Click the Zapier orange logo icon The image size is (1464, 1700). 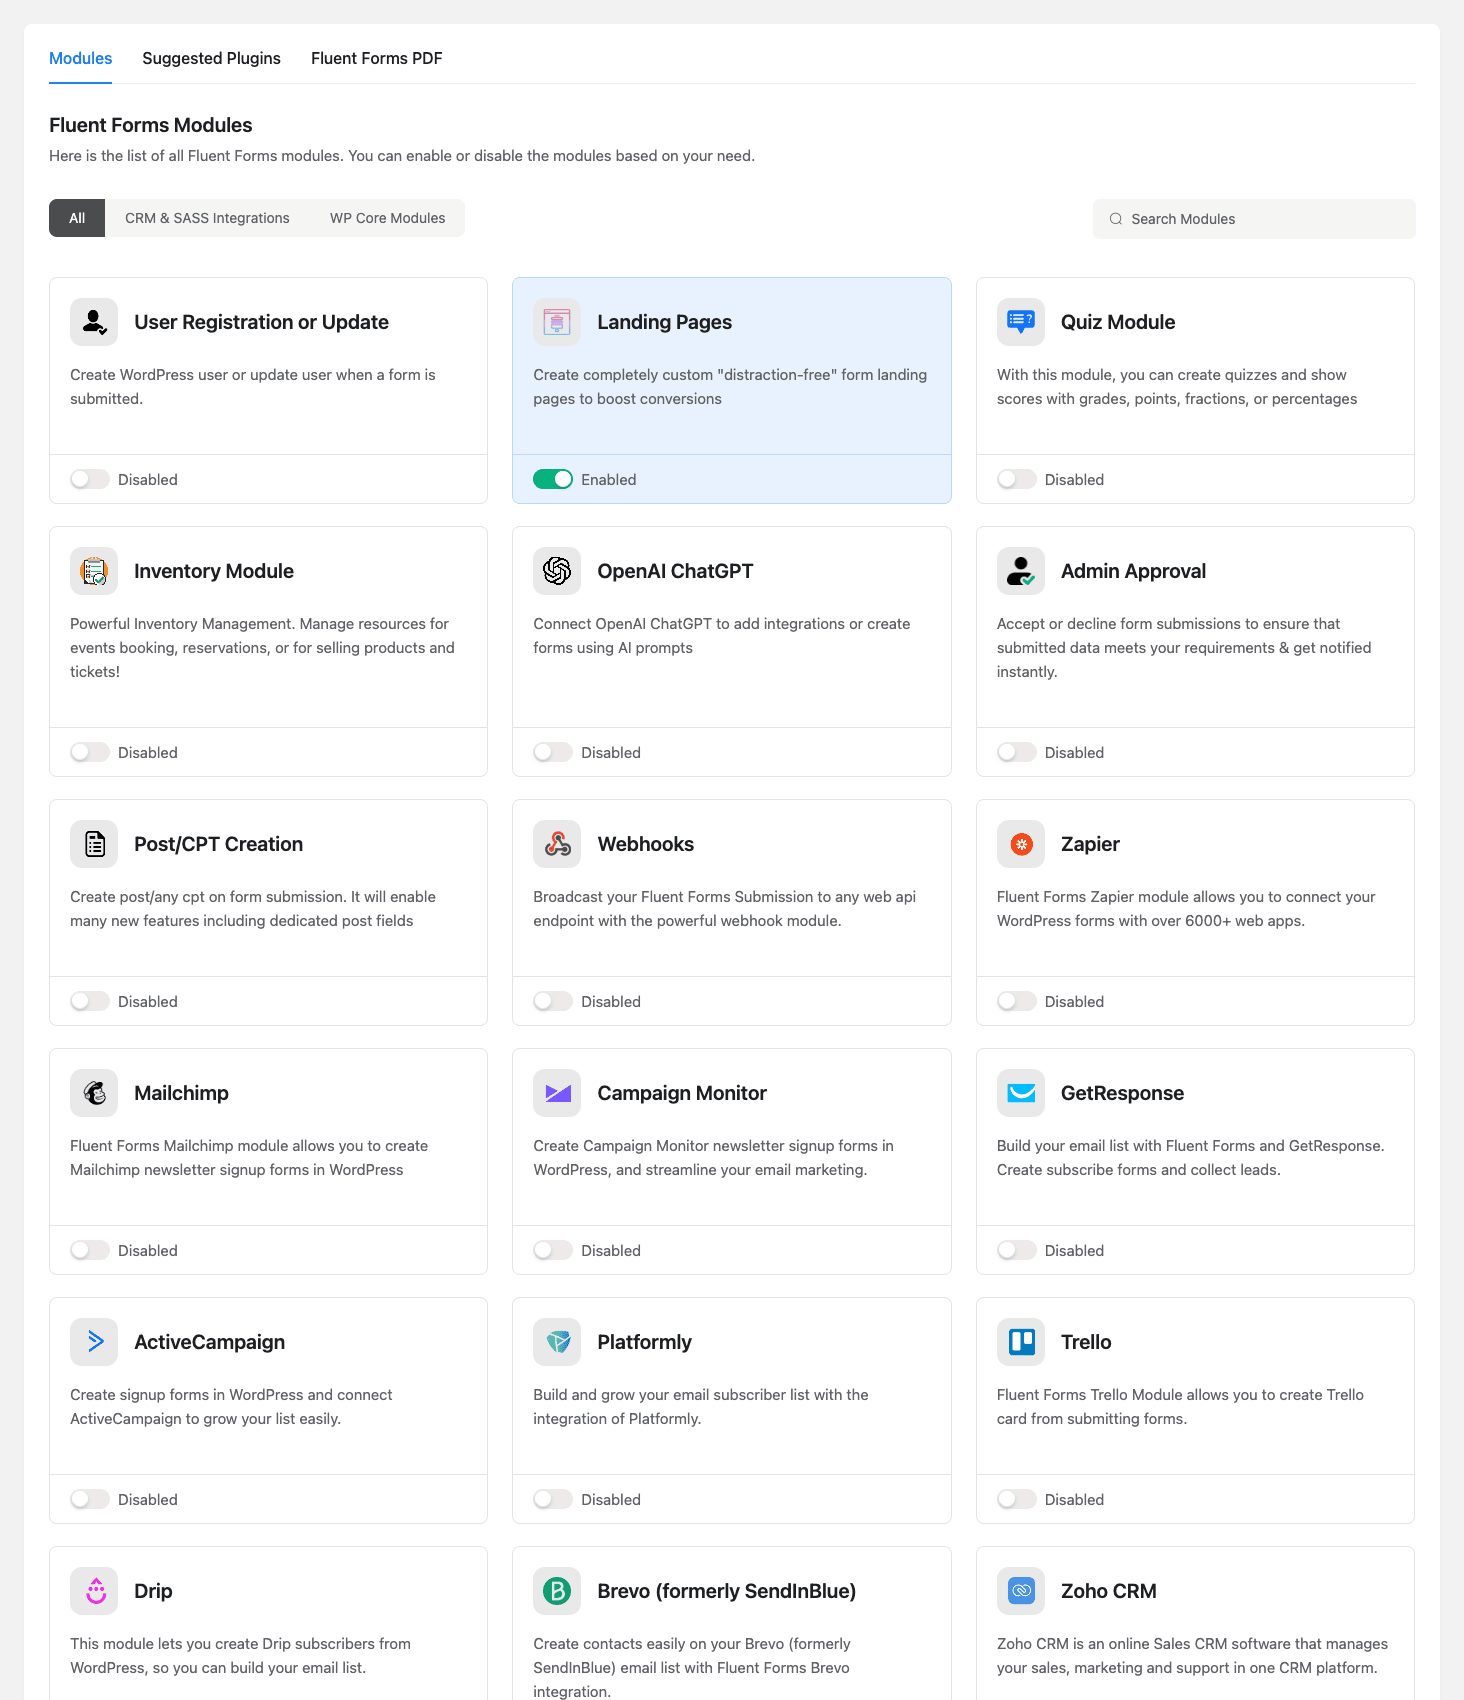[1021, 844]
